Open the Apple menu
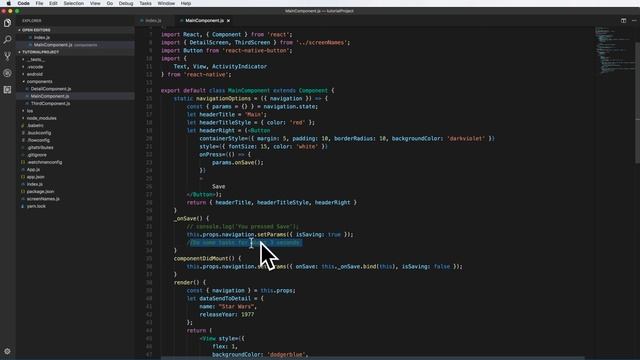The width and height of the screenshot is (640, 360). 9,3
